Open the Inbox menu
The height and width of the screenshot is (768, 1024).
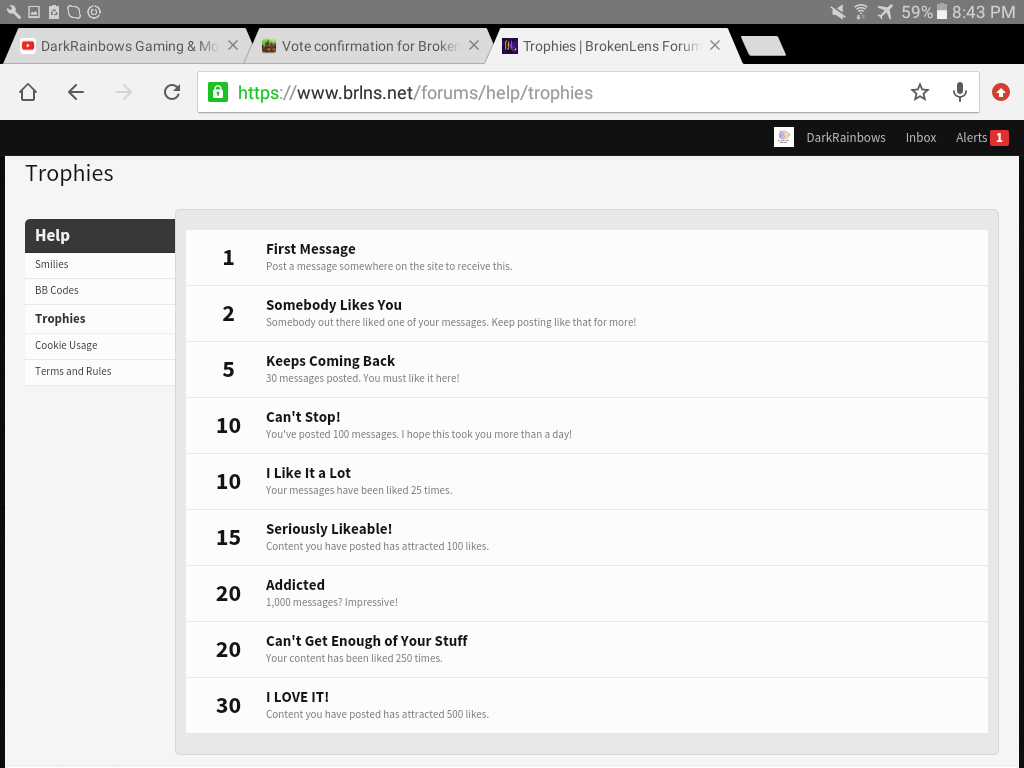[x=921, y=137]
